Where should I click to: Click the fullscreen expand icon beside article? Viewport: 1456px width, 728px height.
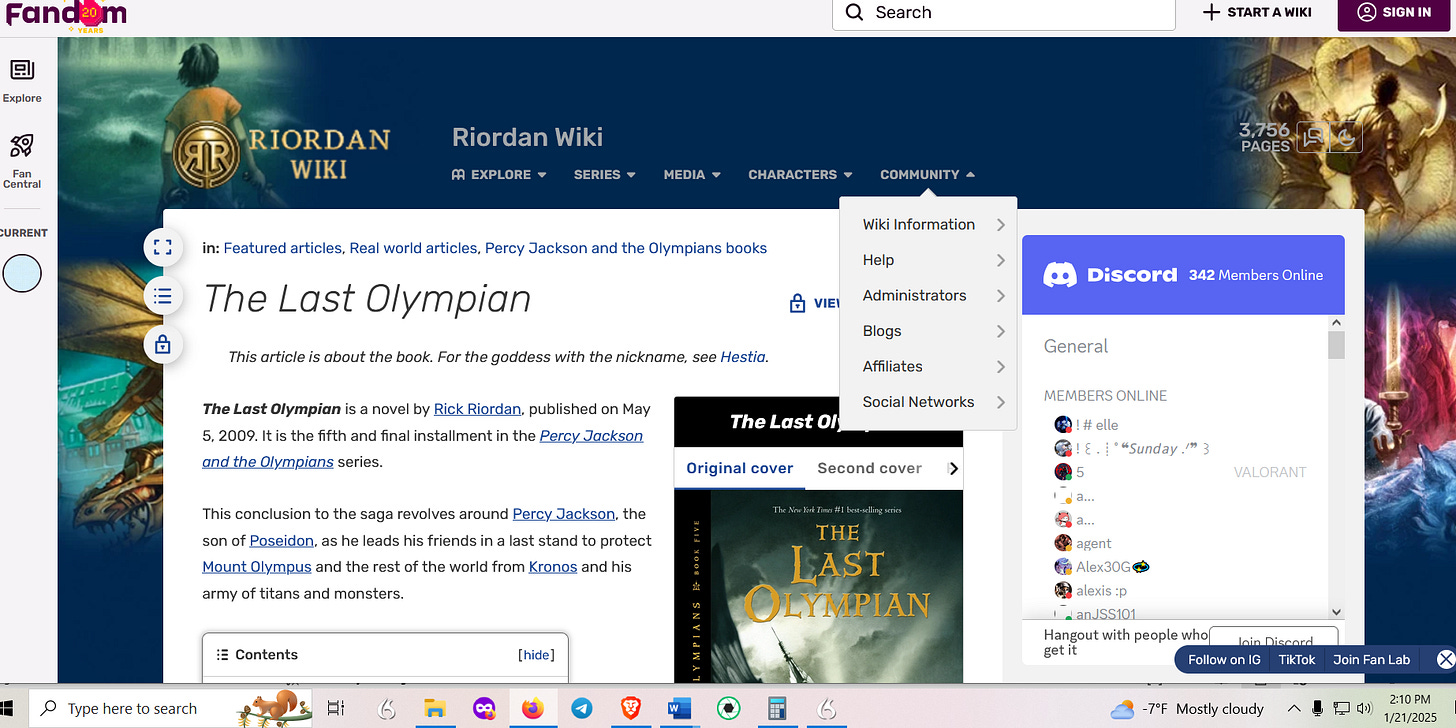click(163, 247)
